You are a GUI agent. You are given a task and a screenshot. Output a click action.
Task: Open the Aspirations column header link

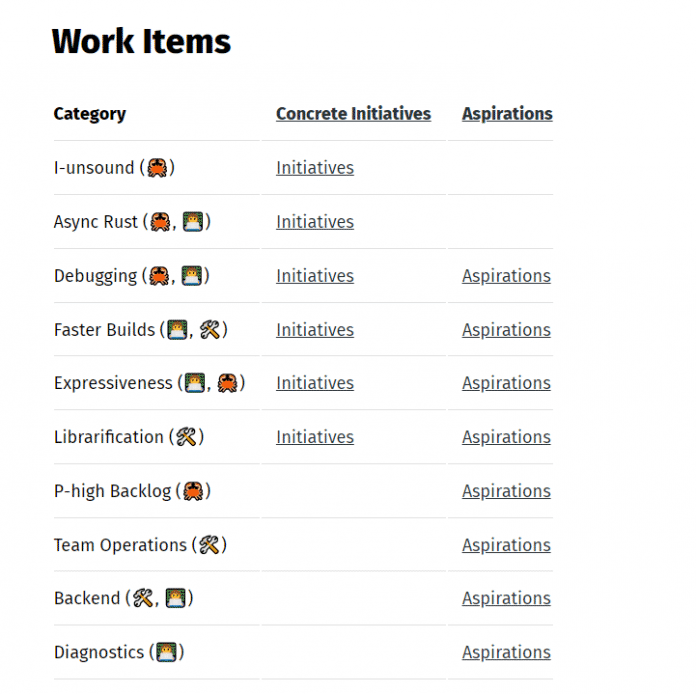(x=507, y=114)
